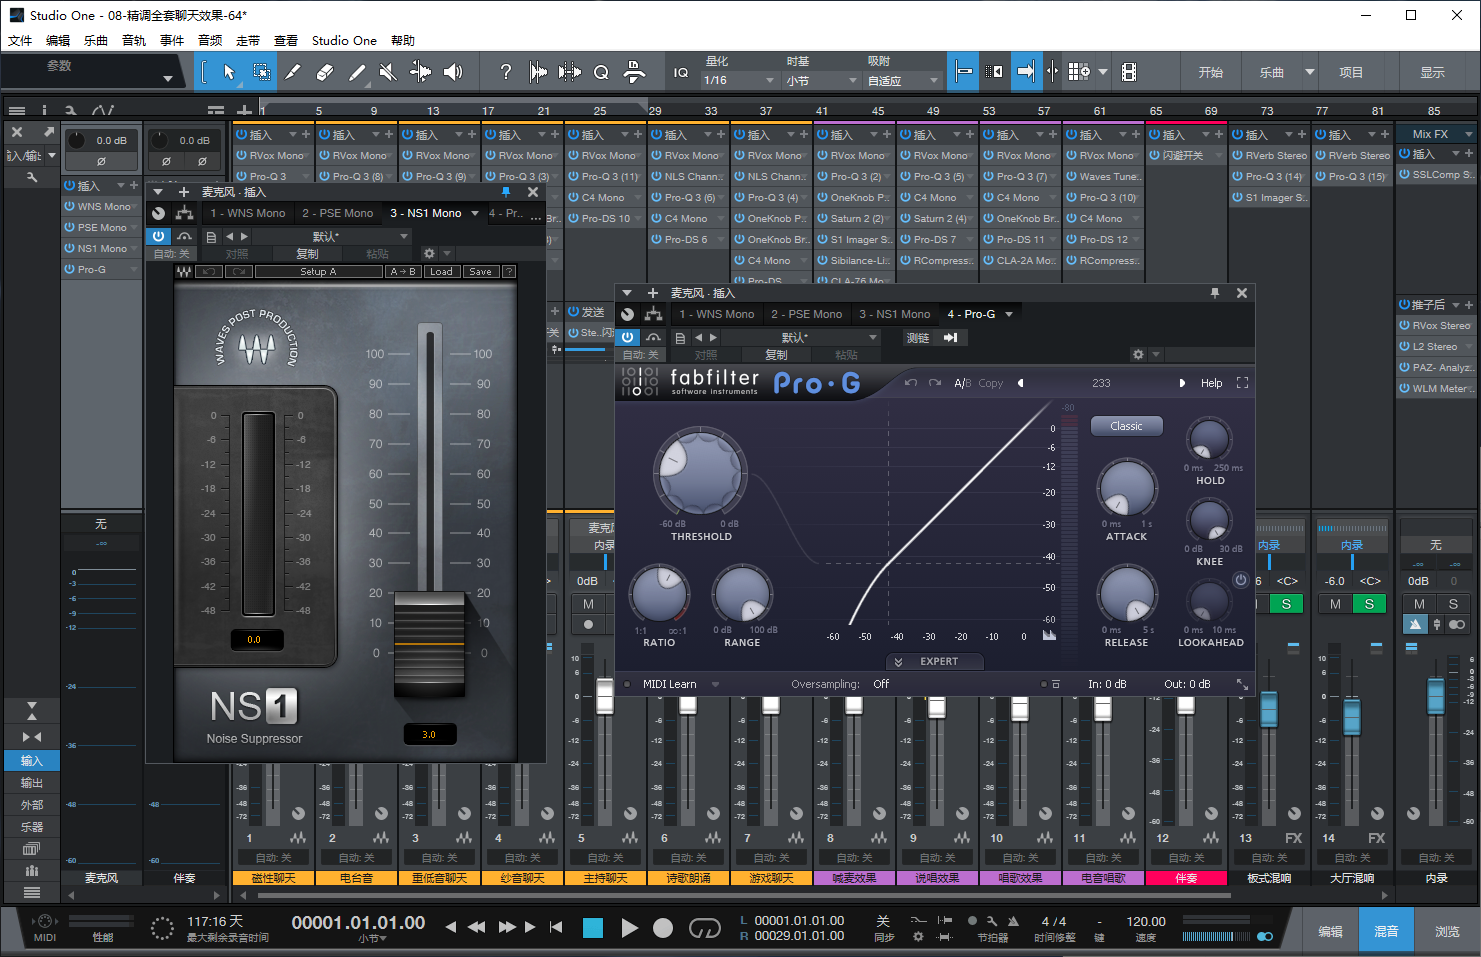The width and height of the screenshot is (1481, 957).
Task: Switch to 2 - PSE Mono tab in Pro-G window
Action: point(806,314)
